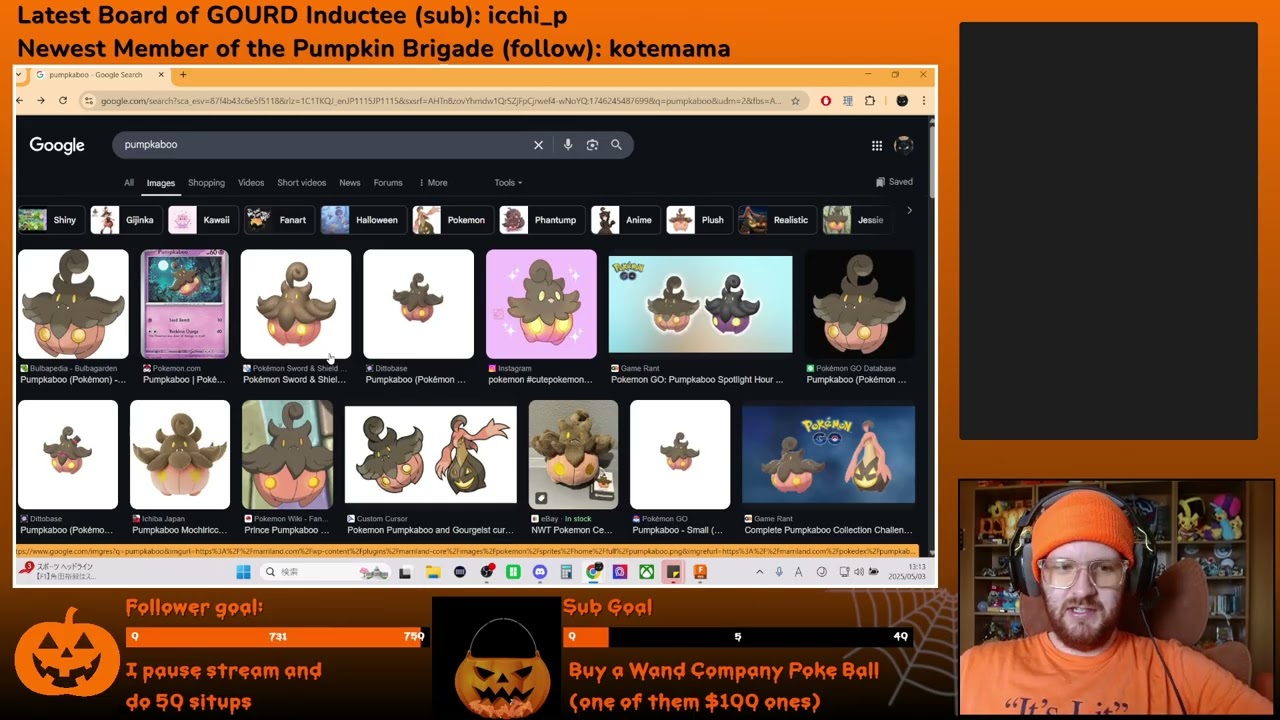The image size is (1280, 720).
Task: Filter images by Kawaii chip
Action: tap(202, 220)
